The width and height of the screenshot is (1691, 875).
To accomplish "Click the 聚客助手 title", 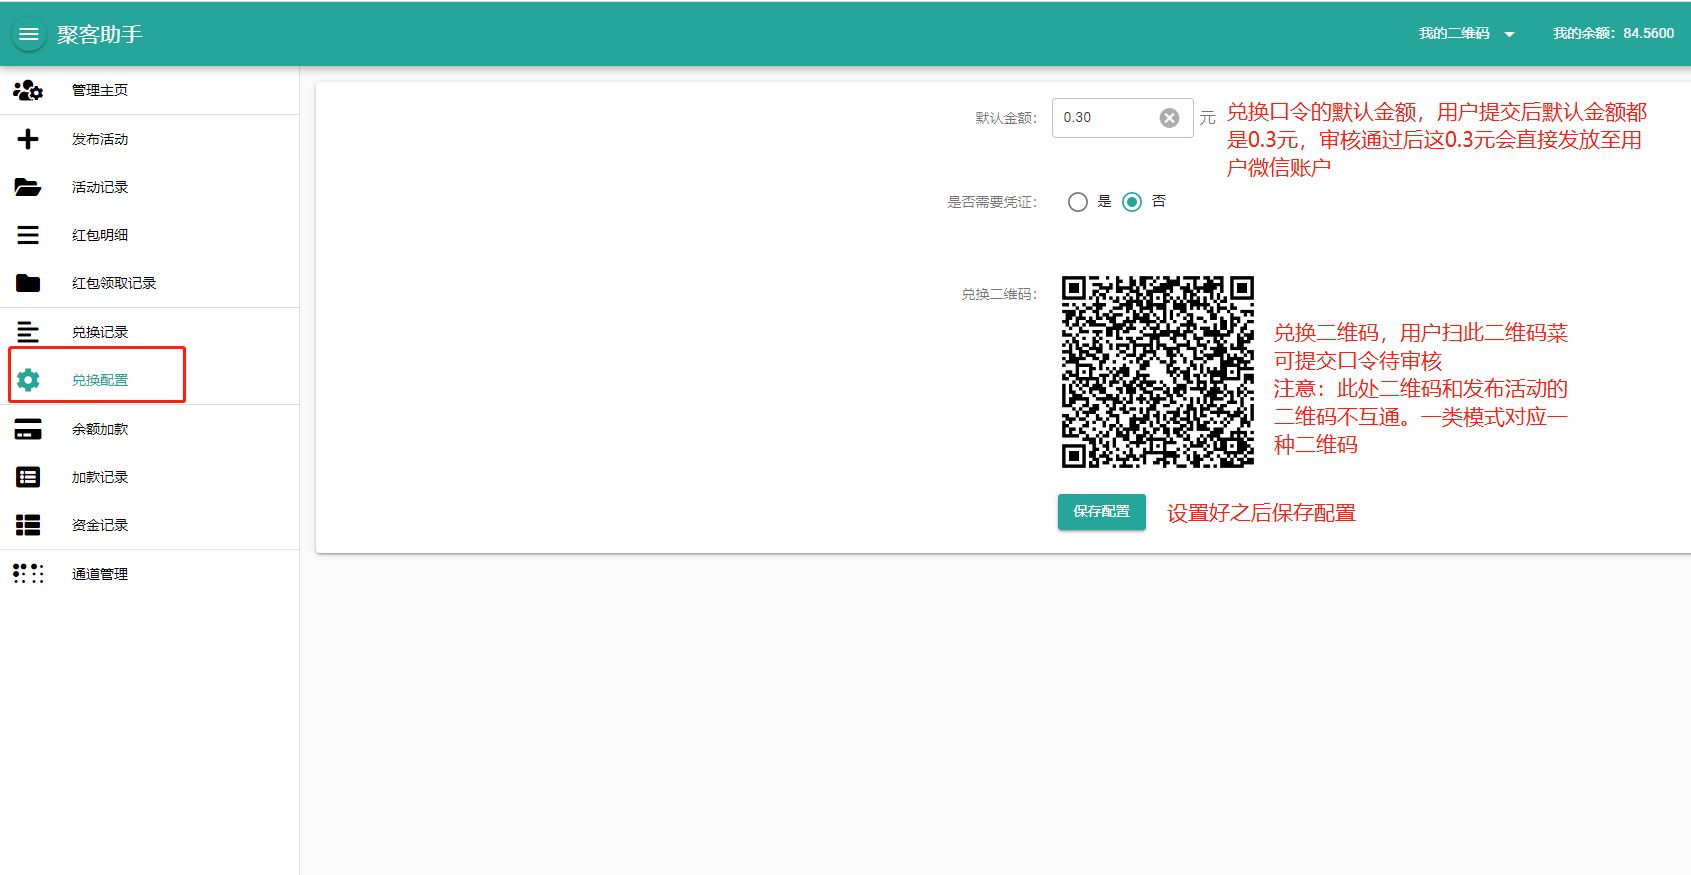I will (100, 34).
